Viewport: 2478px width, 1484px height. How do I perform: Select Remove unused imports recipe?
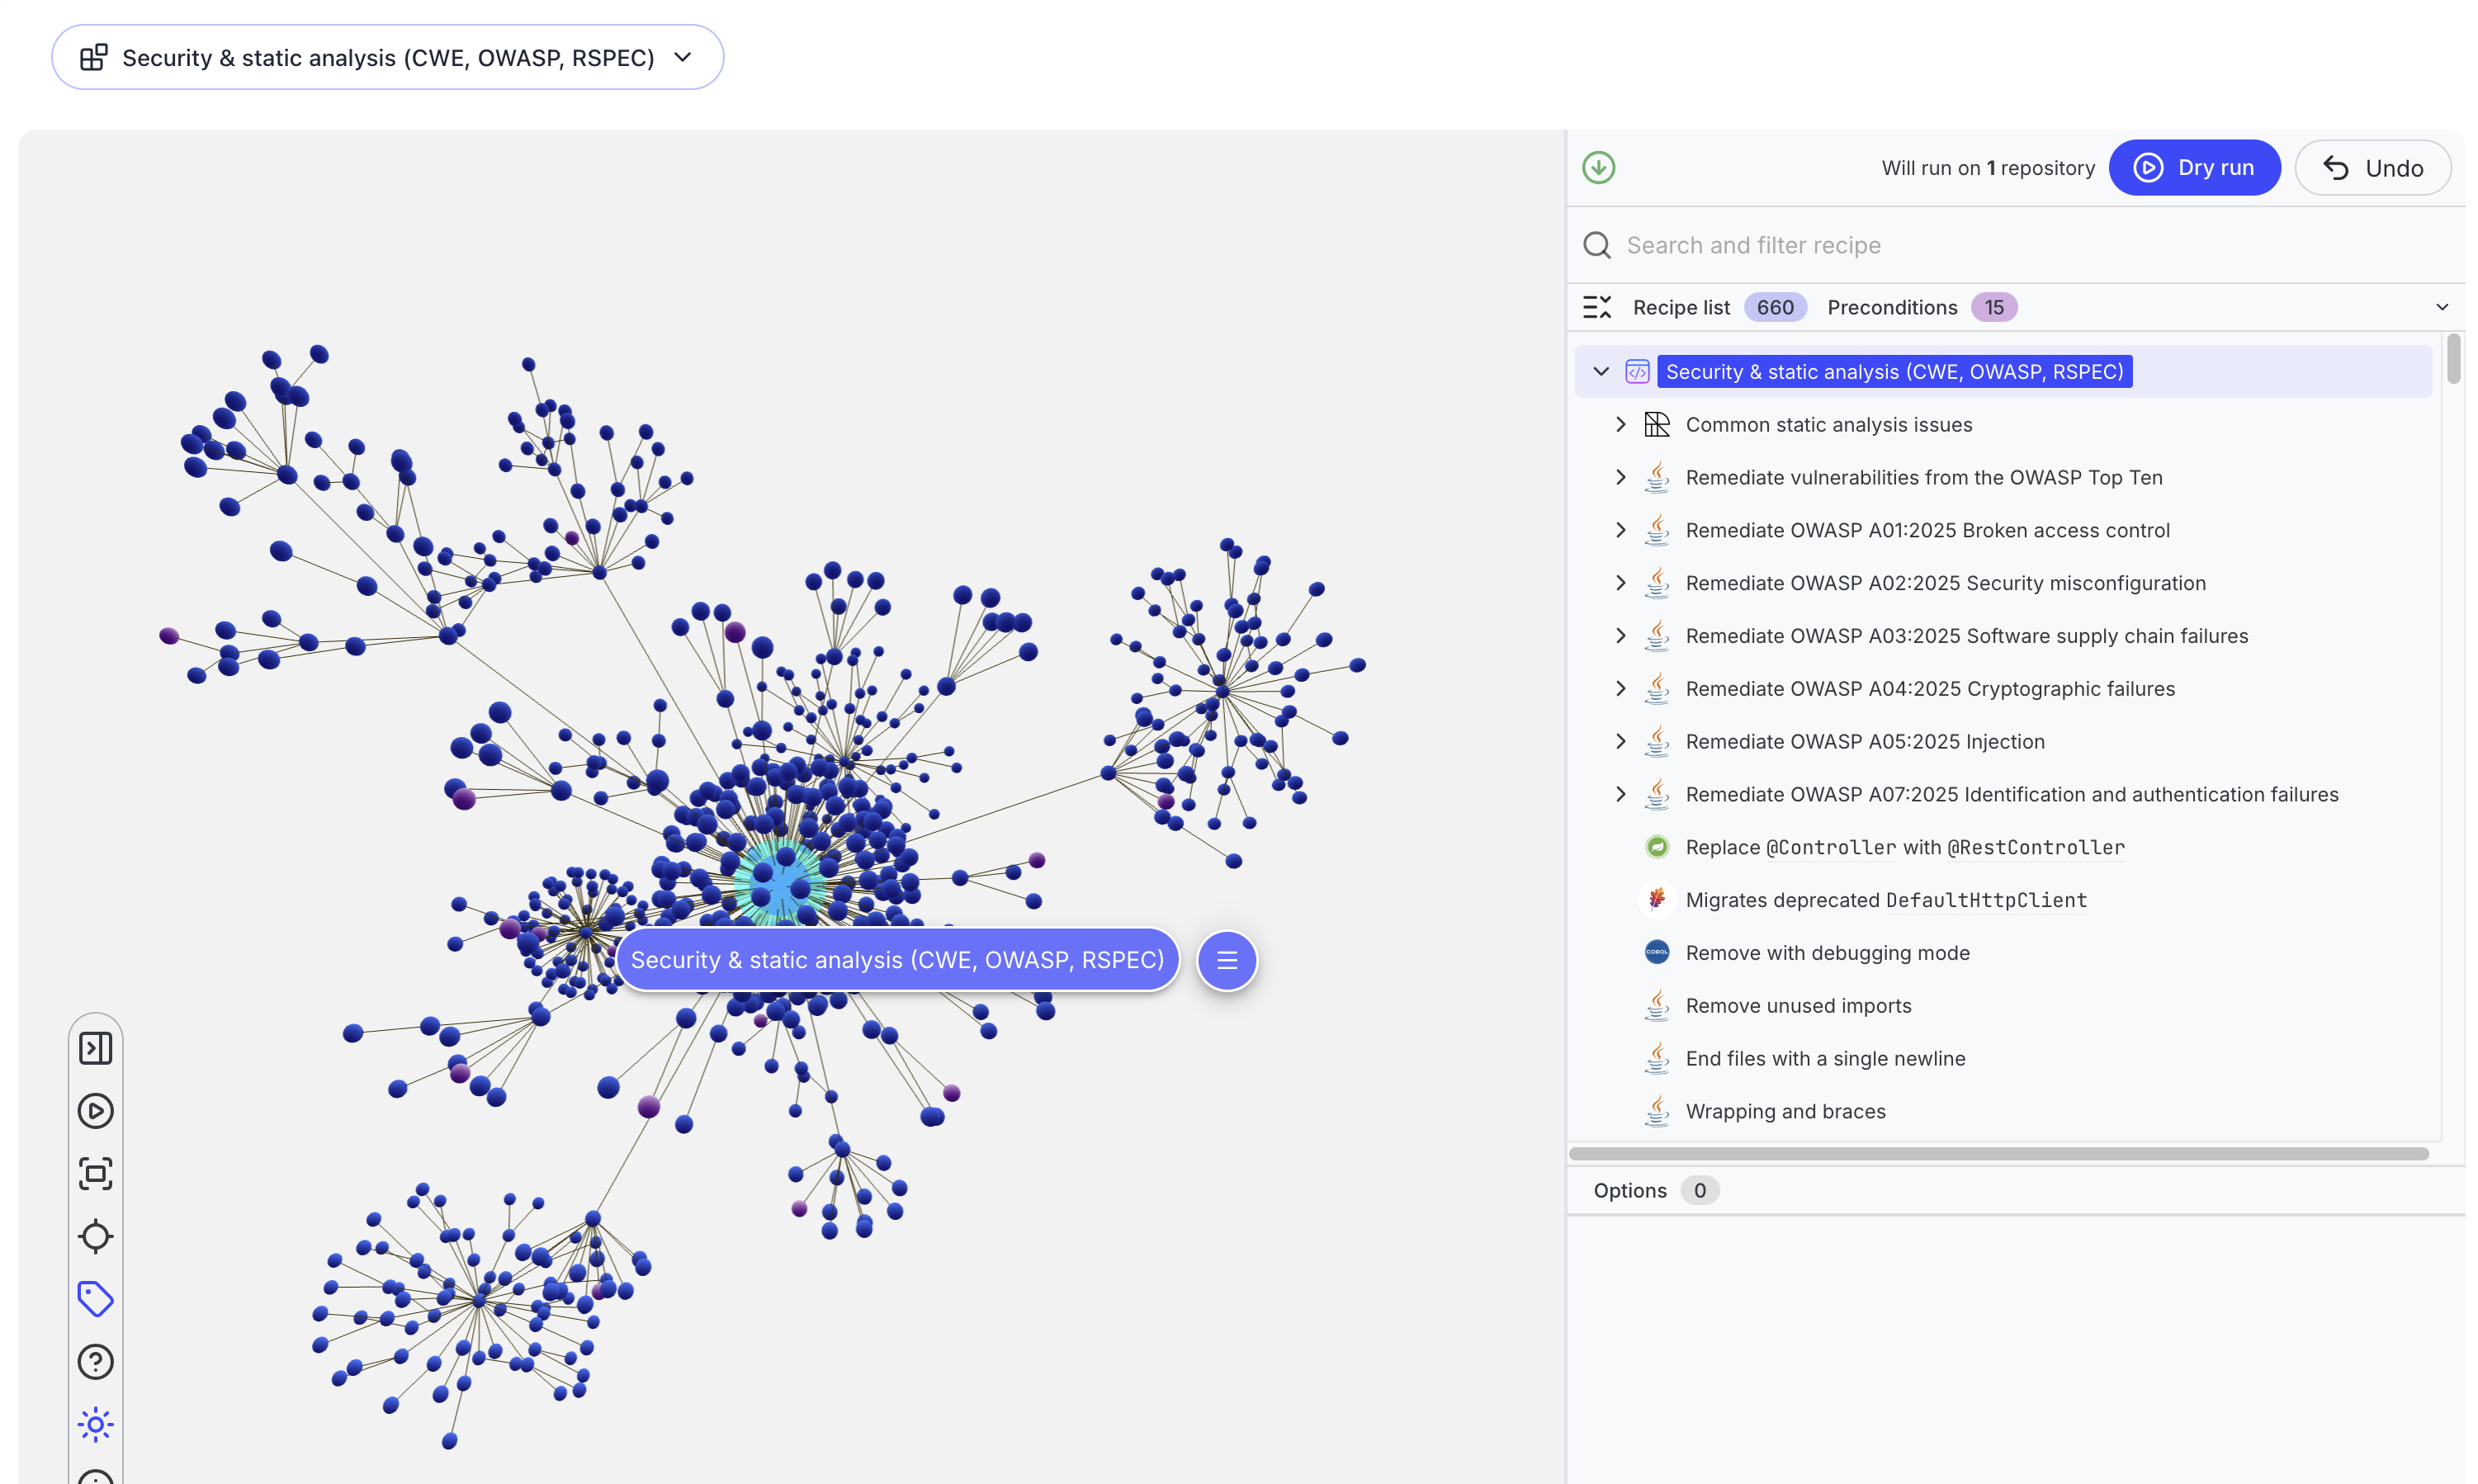(1798, 1006)
